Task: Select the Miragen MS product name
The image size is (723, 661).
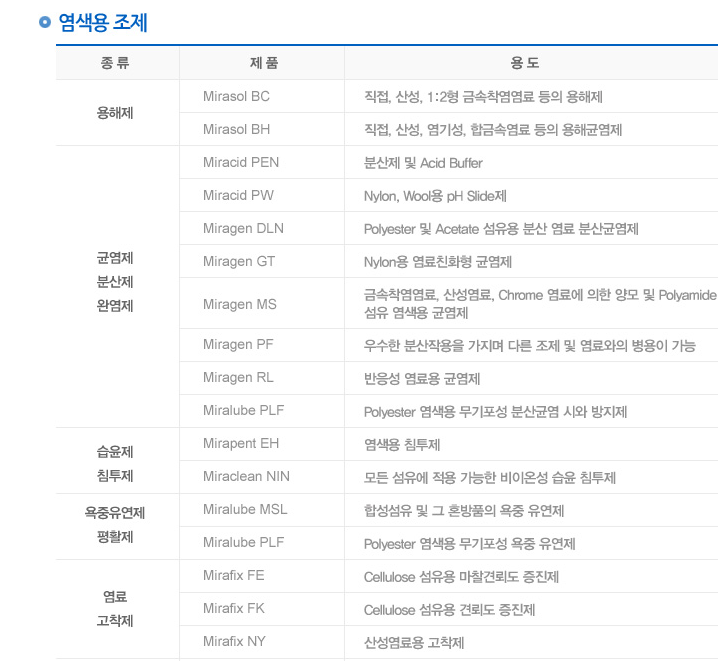Action: (x=240, y=304)
